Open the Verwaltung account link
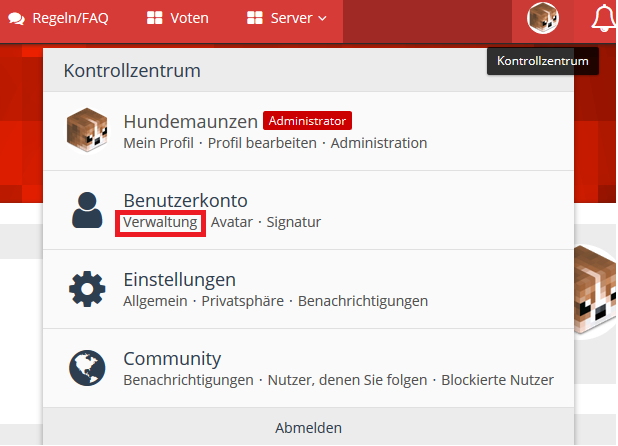This screenshot has height=446, width=618. (x=160, y=222)
